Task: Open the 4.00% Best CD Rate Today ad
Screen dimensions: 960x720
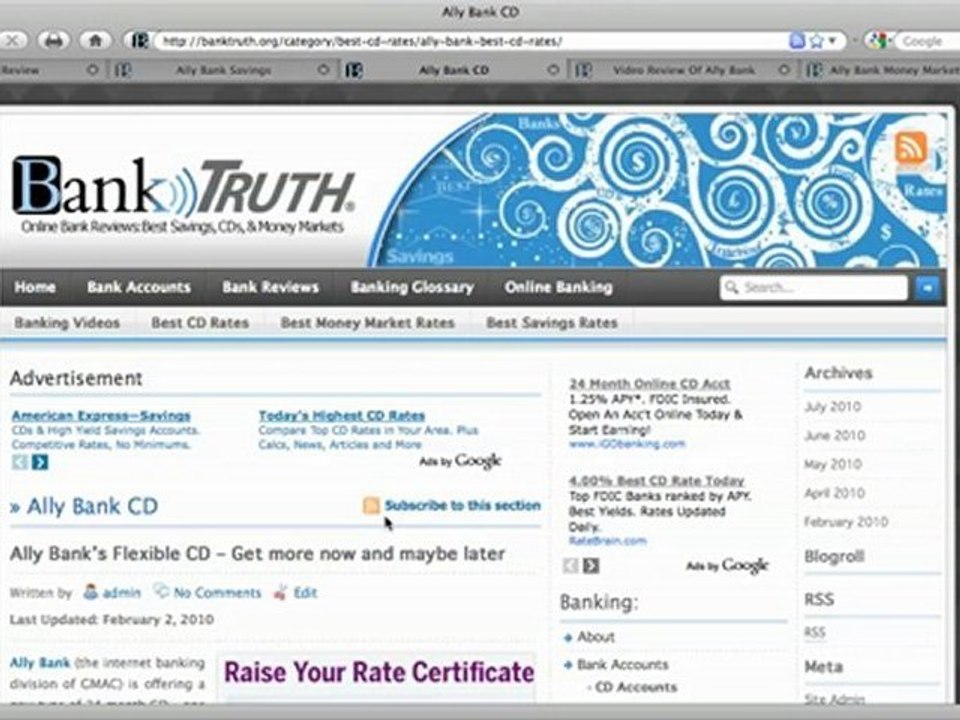Action: [x=656, y=481]
